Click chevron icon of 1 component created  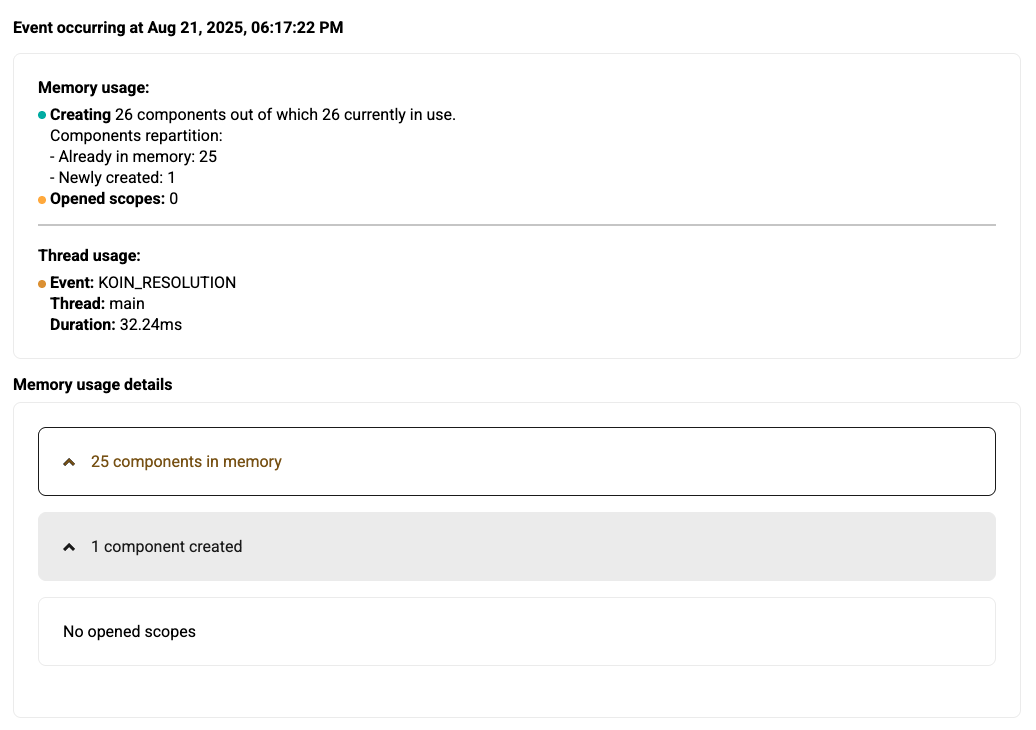[69, 547]
